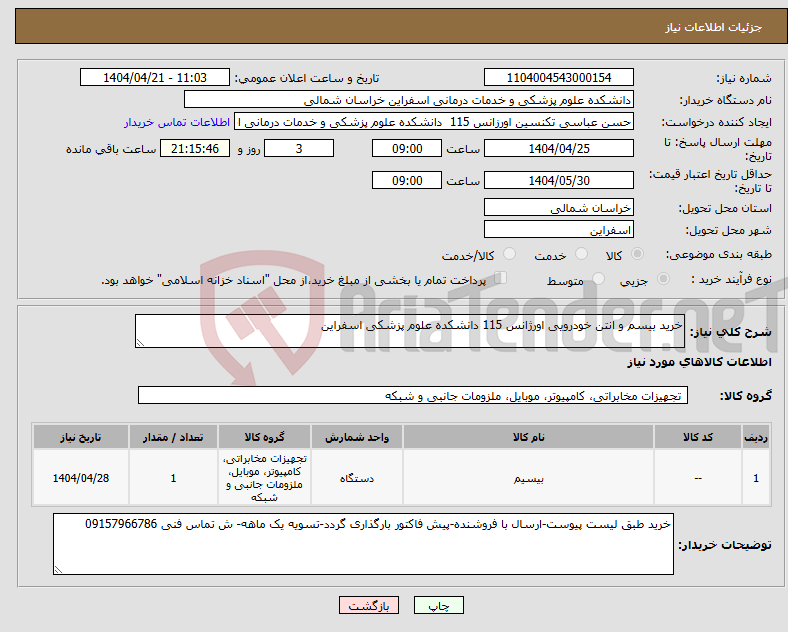Click the remaining days field showing 3
The image size is (788, 632).
click(x=299, y=149)
